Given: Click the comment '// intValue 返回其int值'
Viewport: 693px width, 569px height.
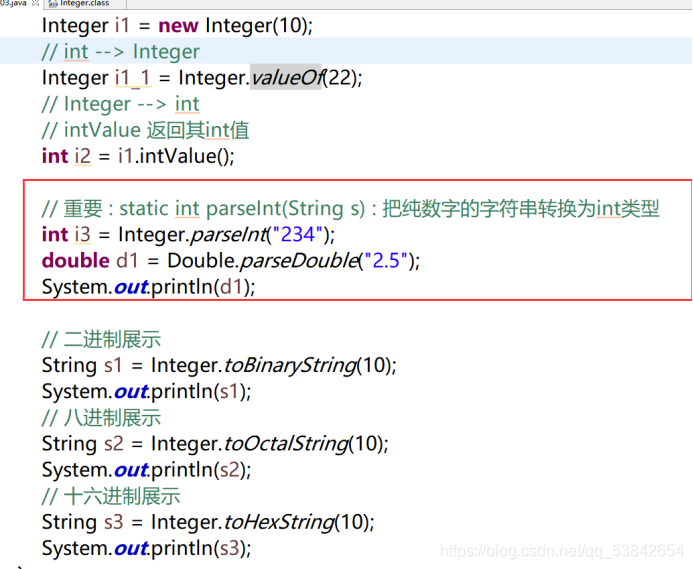Looking at the screenshot, I should [145, 130].
